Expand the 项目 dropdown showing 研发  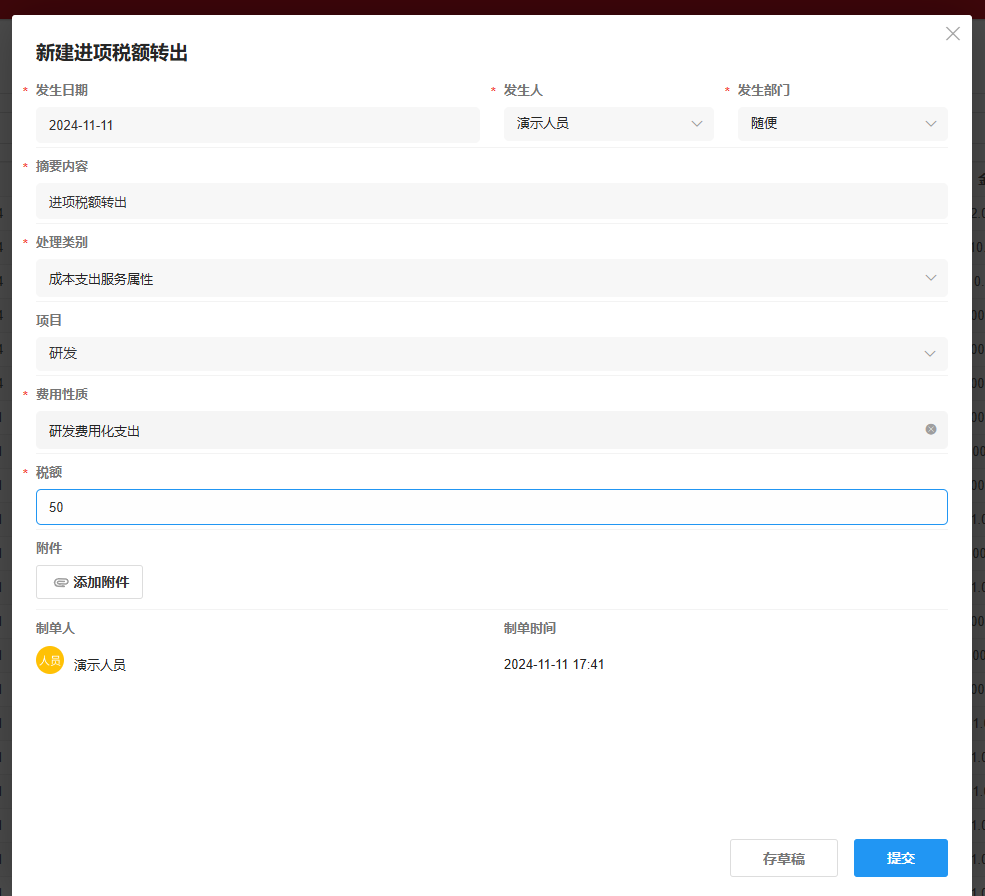(x=480, y=354)
